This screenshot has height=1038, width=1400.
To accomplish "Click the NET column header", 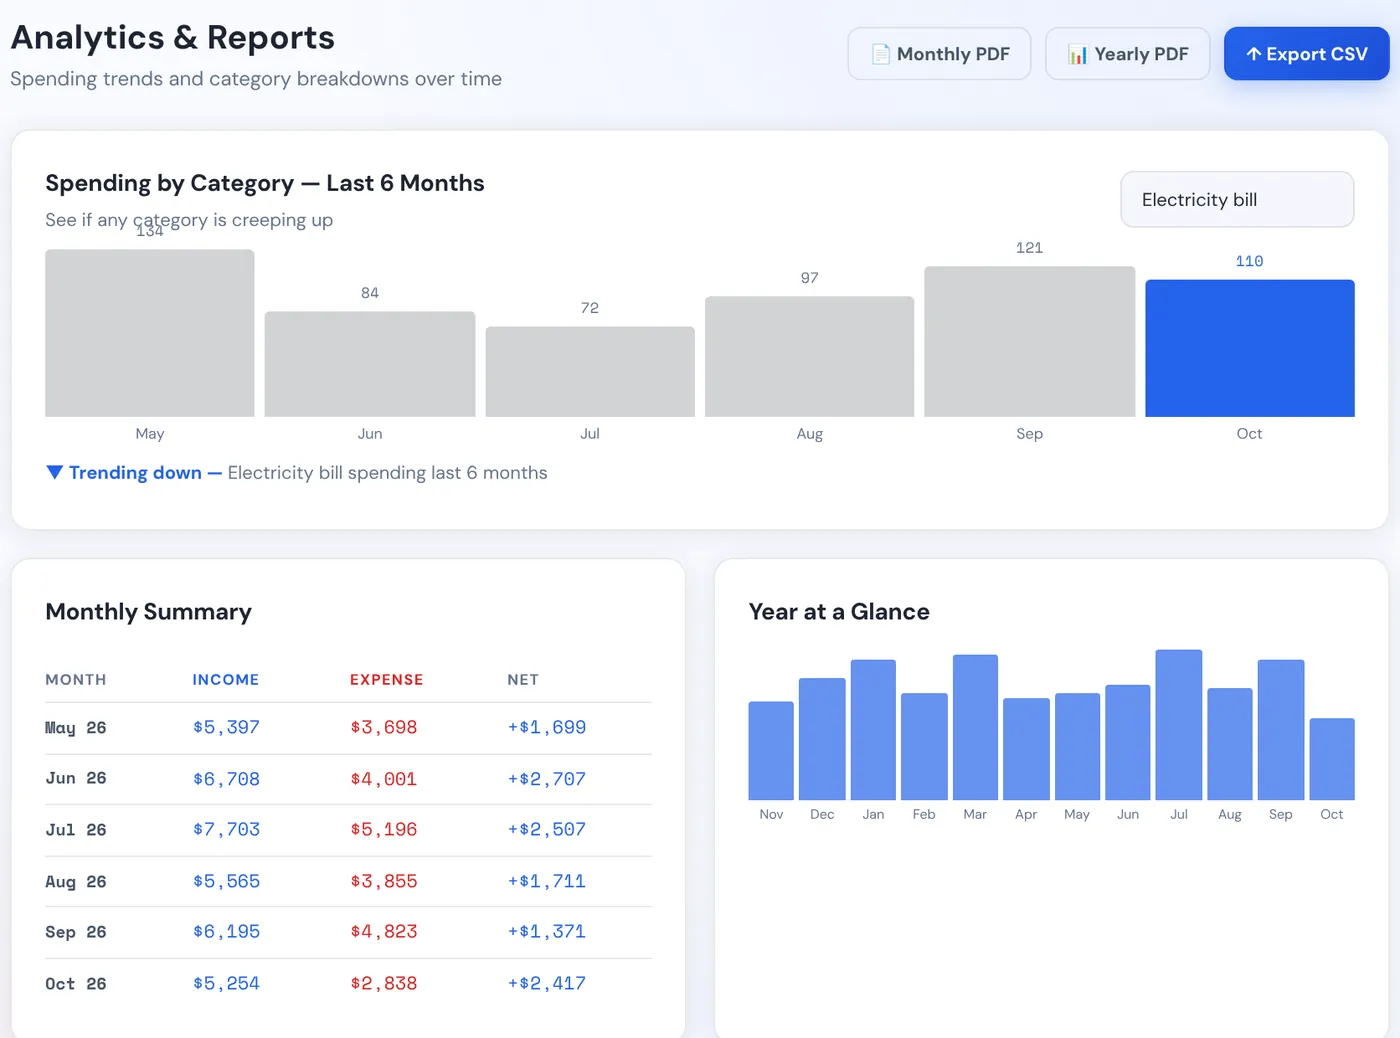I will [523, 680].
